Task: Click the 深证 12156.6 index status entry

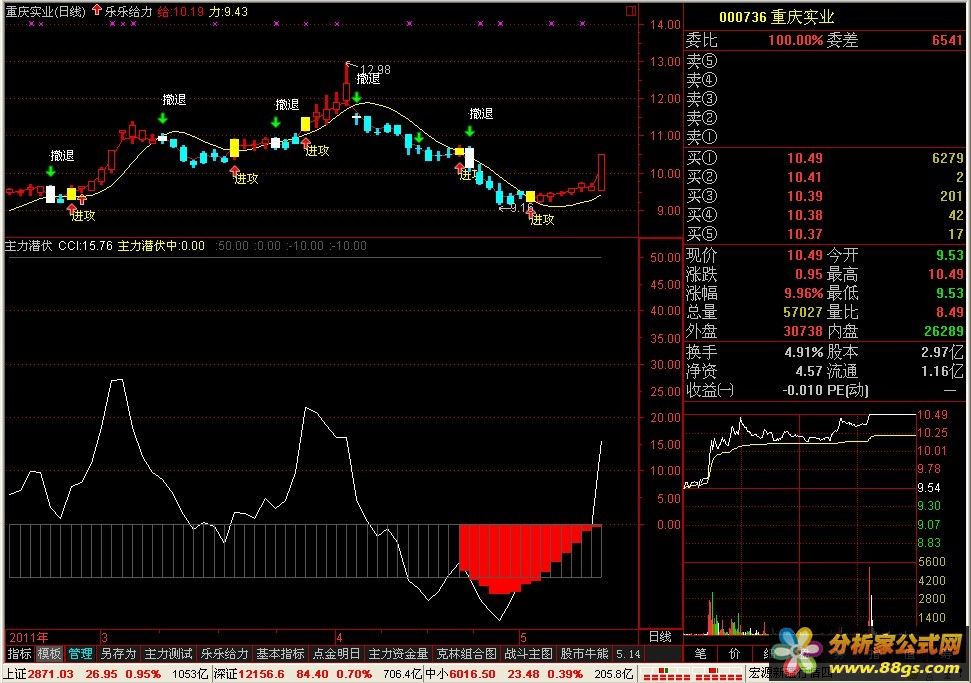Action: [x=317, y=674]
